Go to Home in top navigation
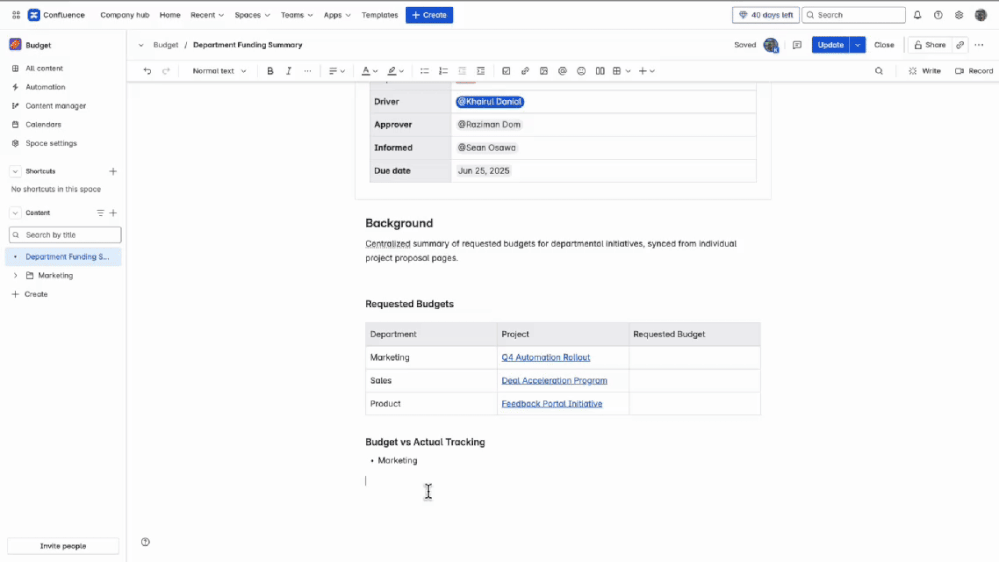Viewport: 999px width, 562px height. (170, 15)
